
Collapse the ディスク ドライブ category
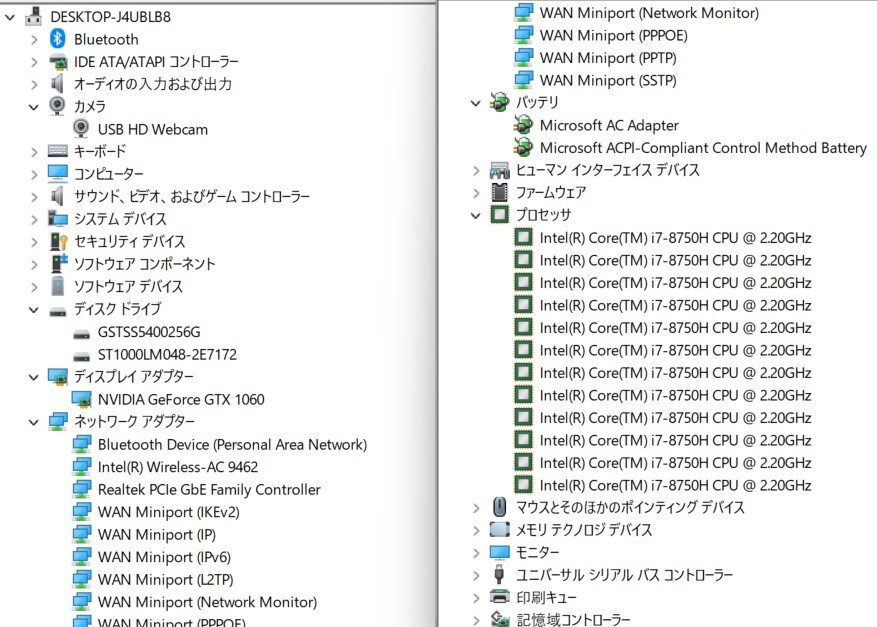tap(34, 309)
